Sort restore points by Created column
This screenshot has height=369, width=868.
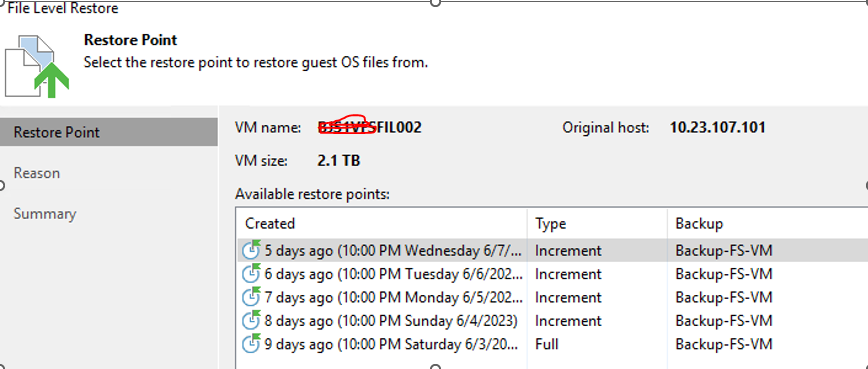[382, 224]
